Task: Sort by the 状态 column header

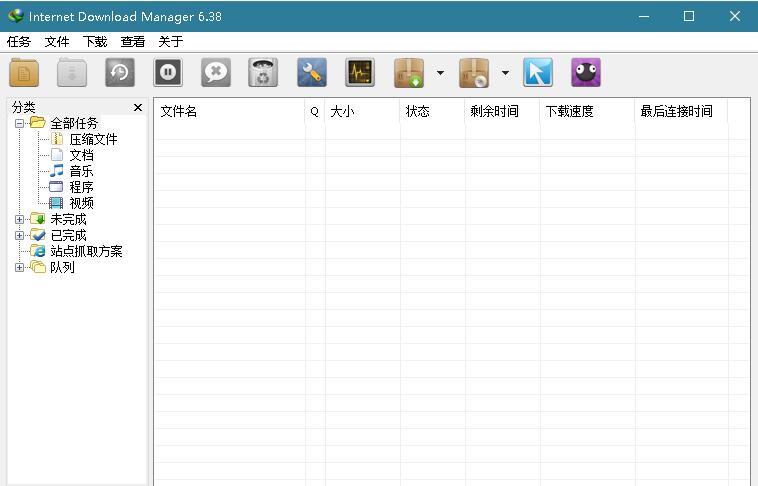Action: click(x=433, y=112)
